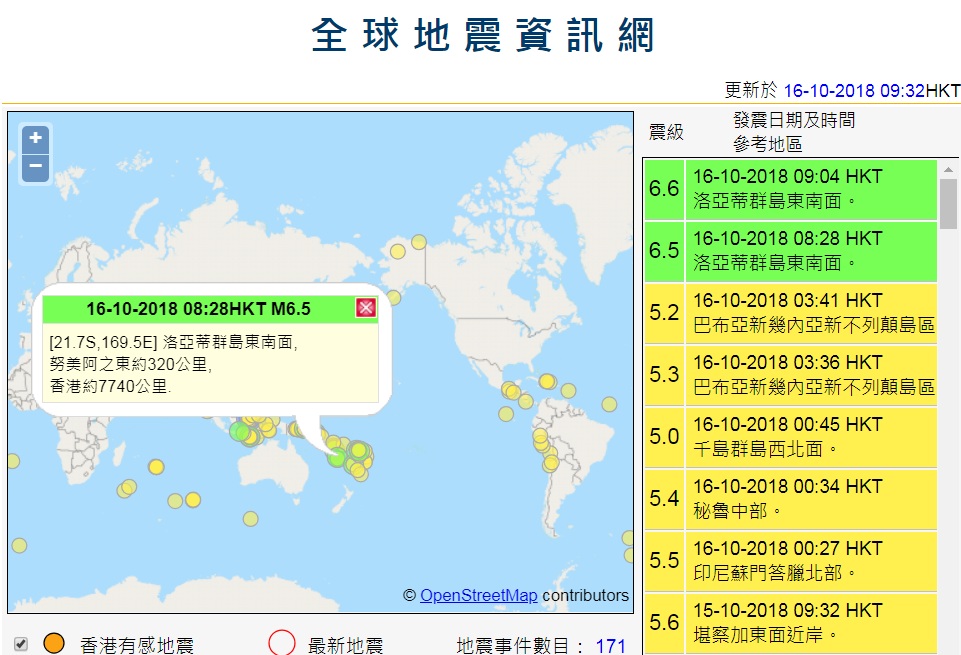The width and height of the screenshot is (961, 655).
Task: Toggle the Hong Kong felt earthquake checkbox
Action: (x=20, y=644)
